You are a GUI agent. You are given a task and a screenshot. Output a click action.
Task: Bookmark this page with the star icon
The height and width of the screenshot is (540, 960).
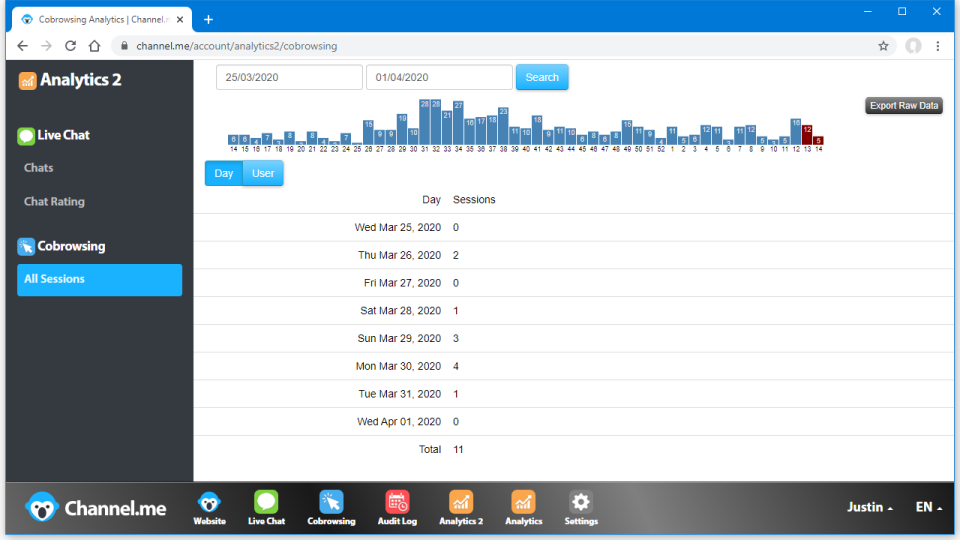(x=883, y=46)
